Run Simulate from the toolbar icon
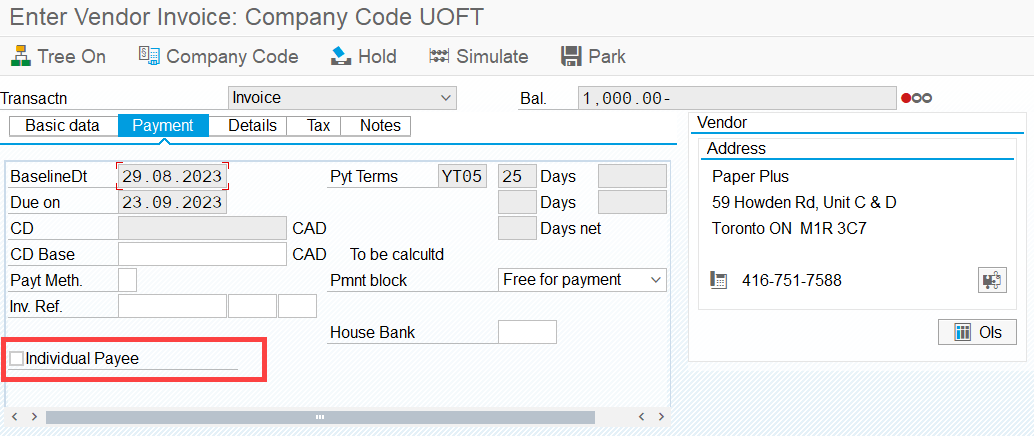The image size is (1034, 436). point(439,56)
